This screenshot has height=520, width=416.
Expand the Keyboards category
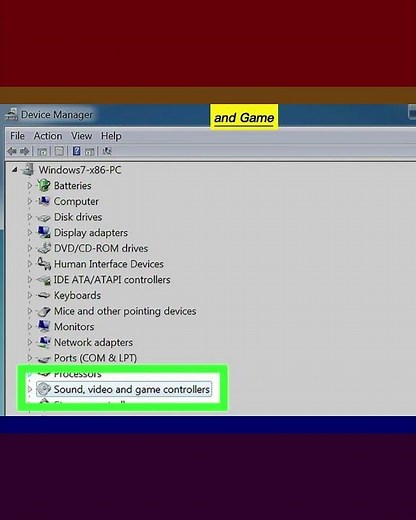tap(30, 295)
